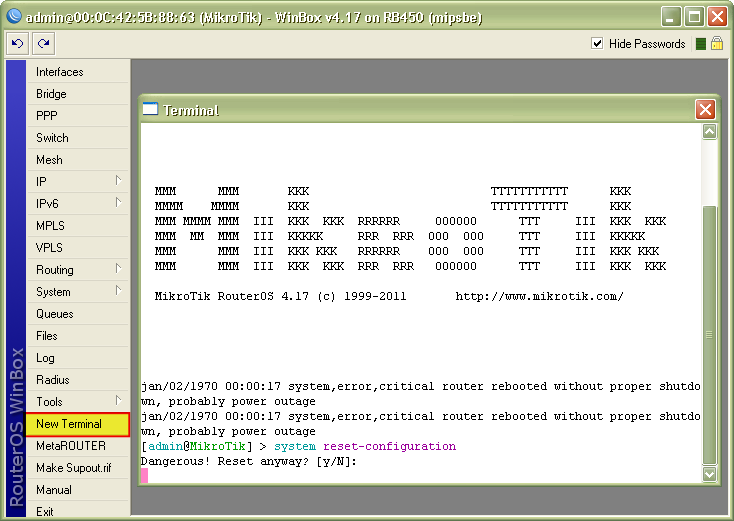
Task: Open the Bridge menu item
Action: point(78,94)
